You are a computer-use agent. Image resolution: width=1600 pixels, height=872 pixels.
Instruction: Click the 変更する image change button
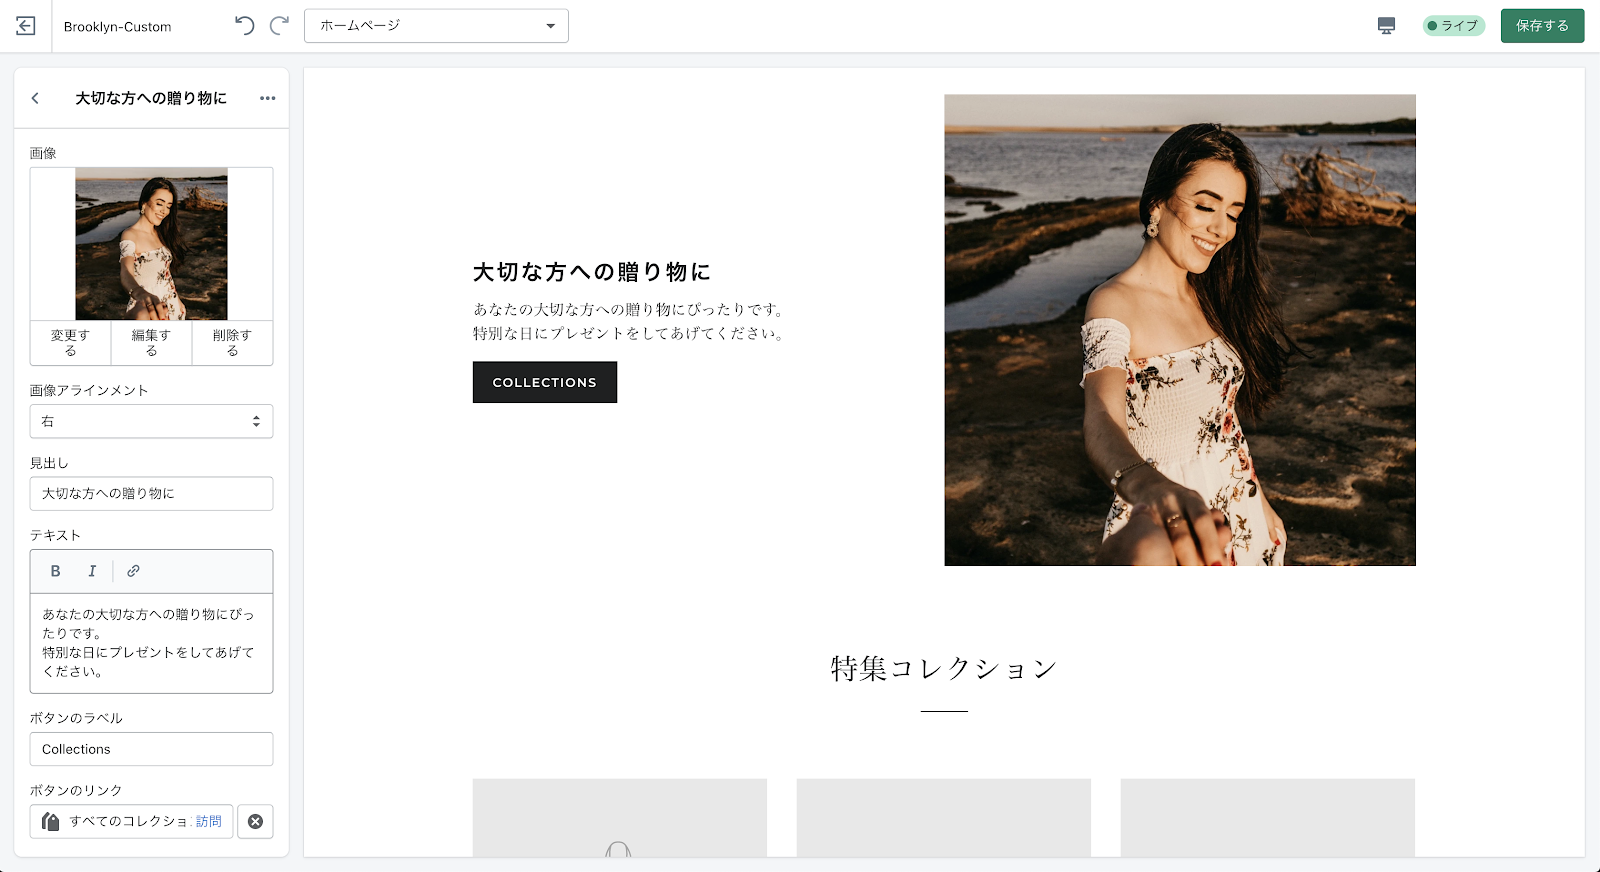[x=70, y=343]
